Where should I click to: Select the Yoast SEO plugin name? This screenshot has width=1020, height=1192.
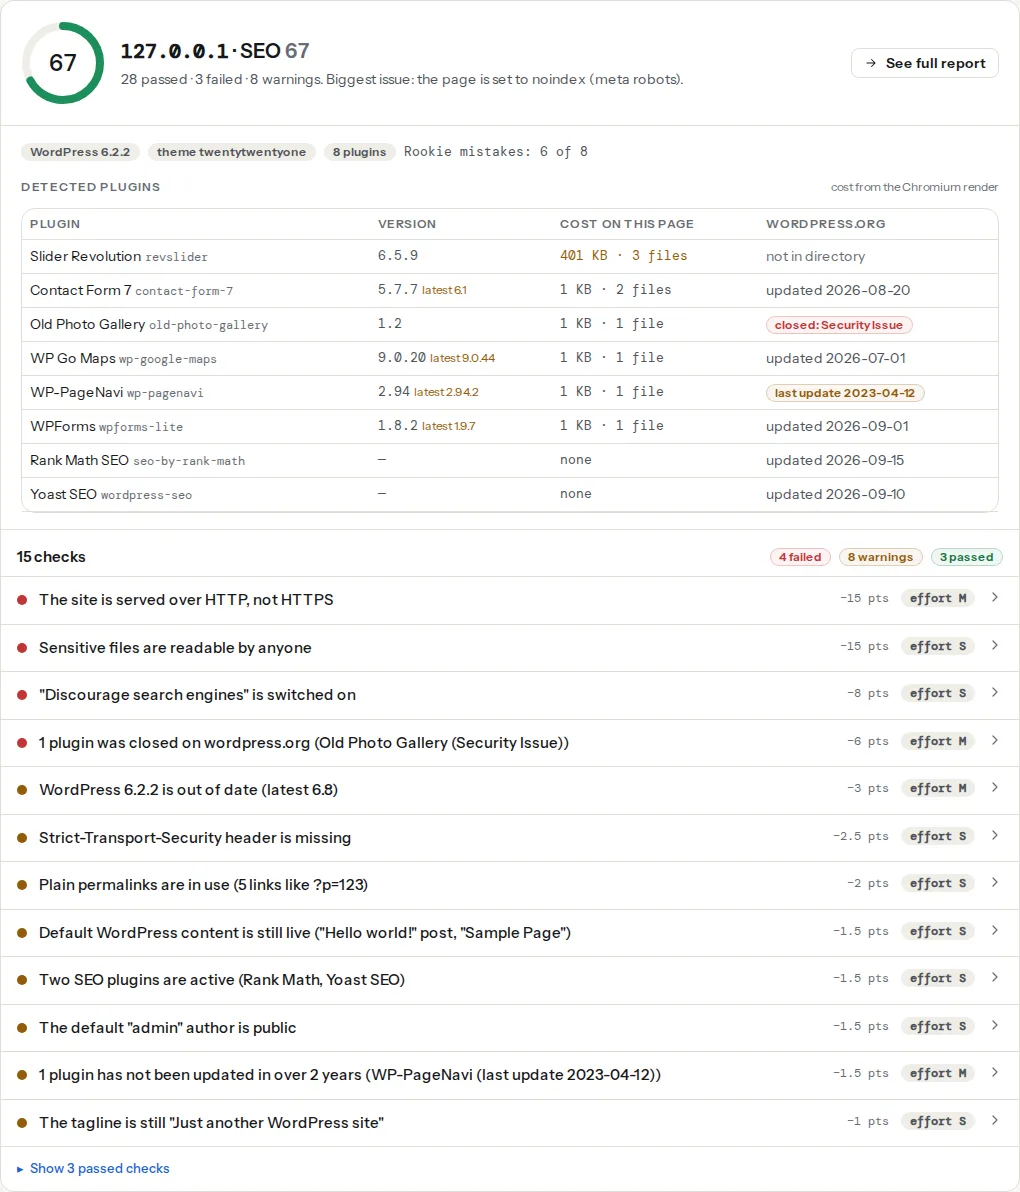(63, 495)
